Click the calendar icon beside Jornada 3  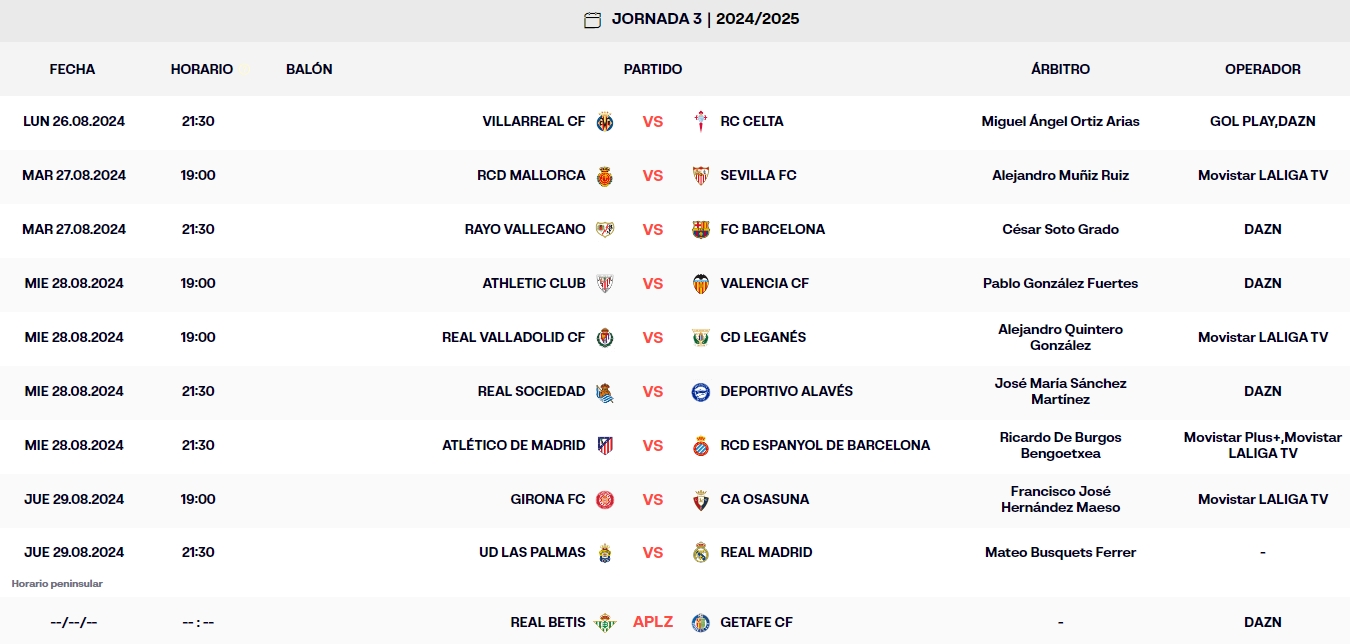point(591,18)
